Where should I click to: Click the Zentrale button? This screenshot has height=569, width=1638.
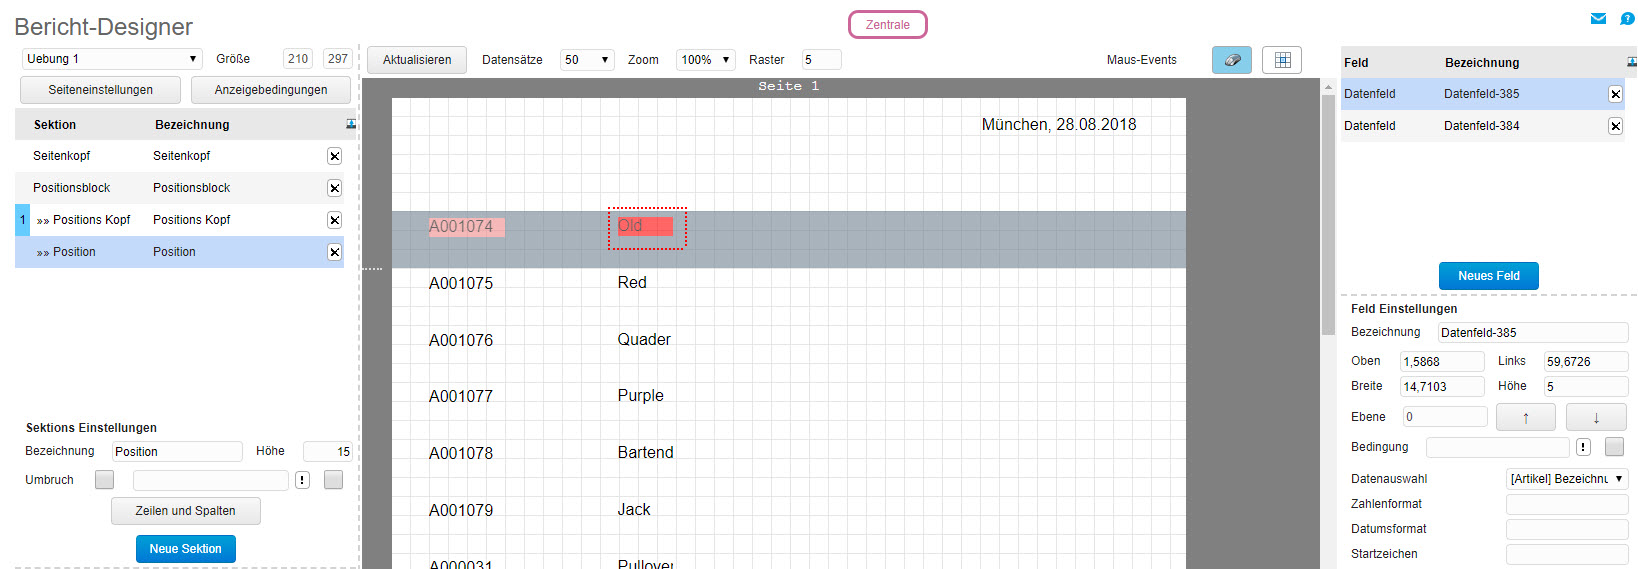coord(888,25)
